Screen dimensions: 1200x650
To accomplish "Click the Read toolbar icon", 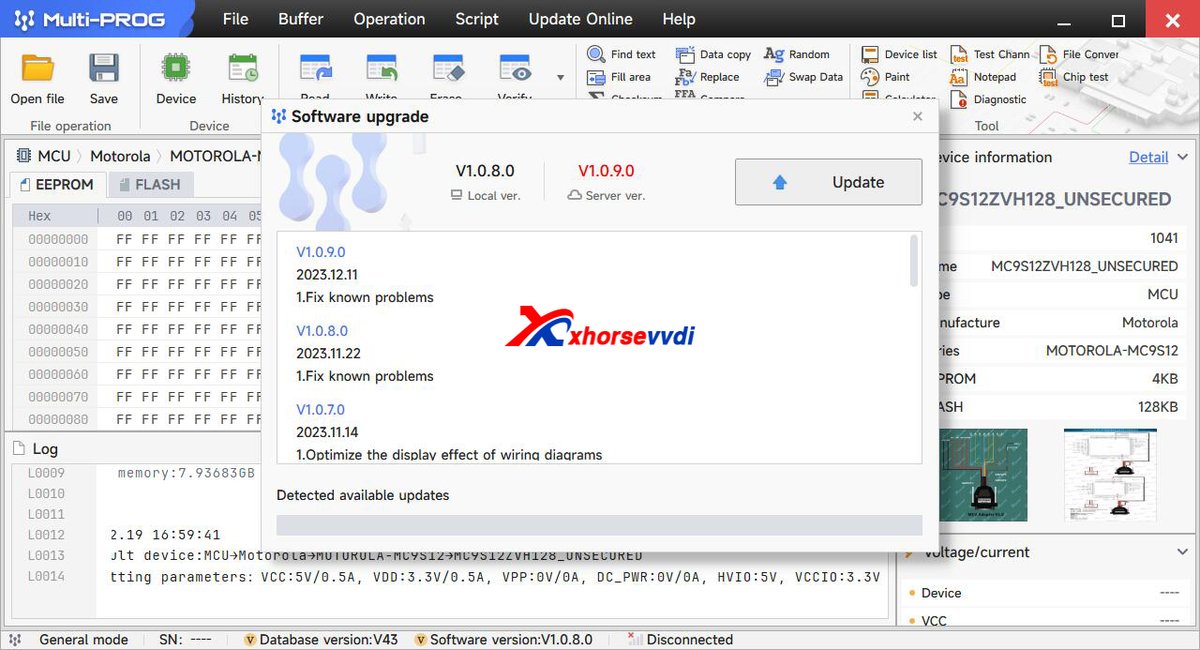I will pos(316,69).
